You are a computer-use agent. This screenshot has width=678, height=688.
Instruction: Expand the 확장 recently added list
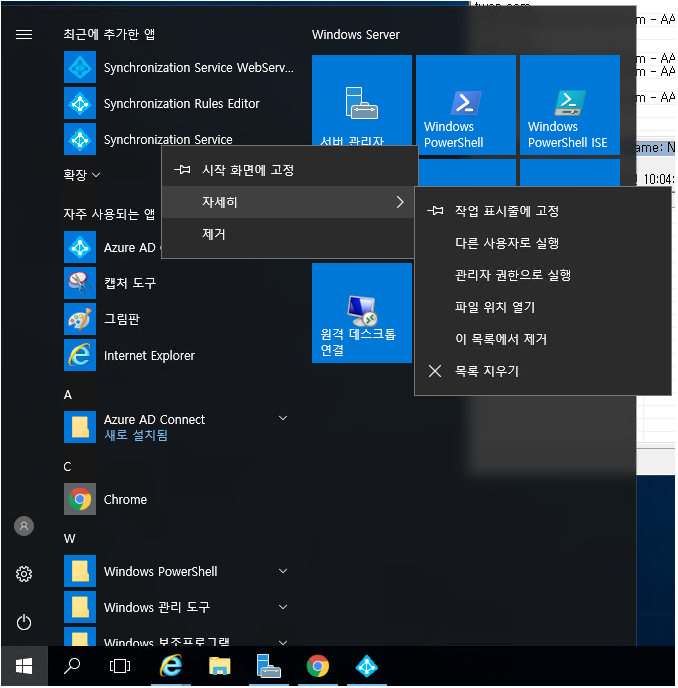tap(82, 175)
